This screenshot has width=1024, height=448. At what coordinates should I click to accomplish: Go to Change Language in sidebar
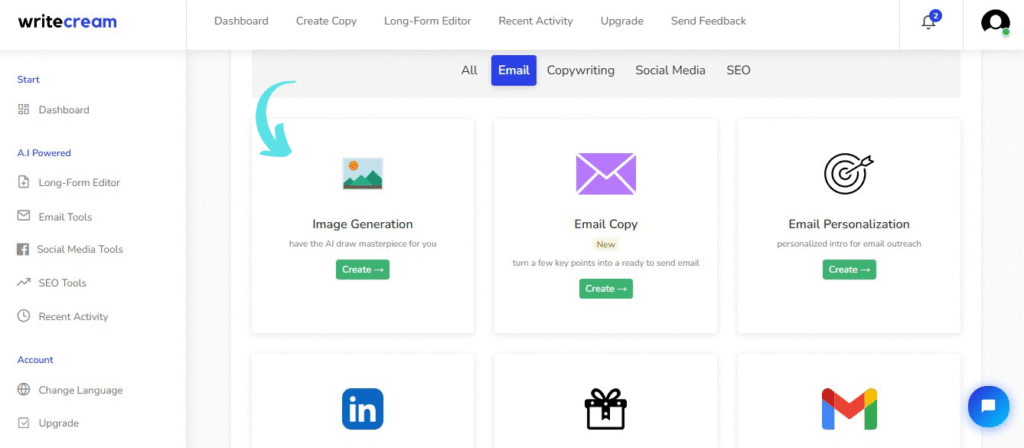click(x=80, y=390)
